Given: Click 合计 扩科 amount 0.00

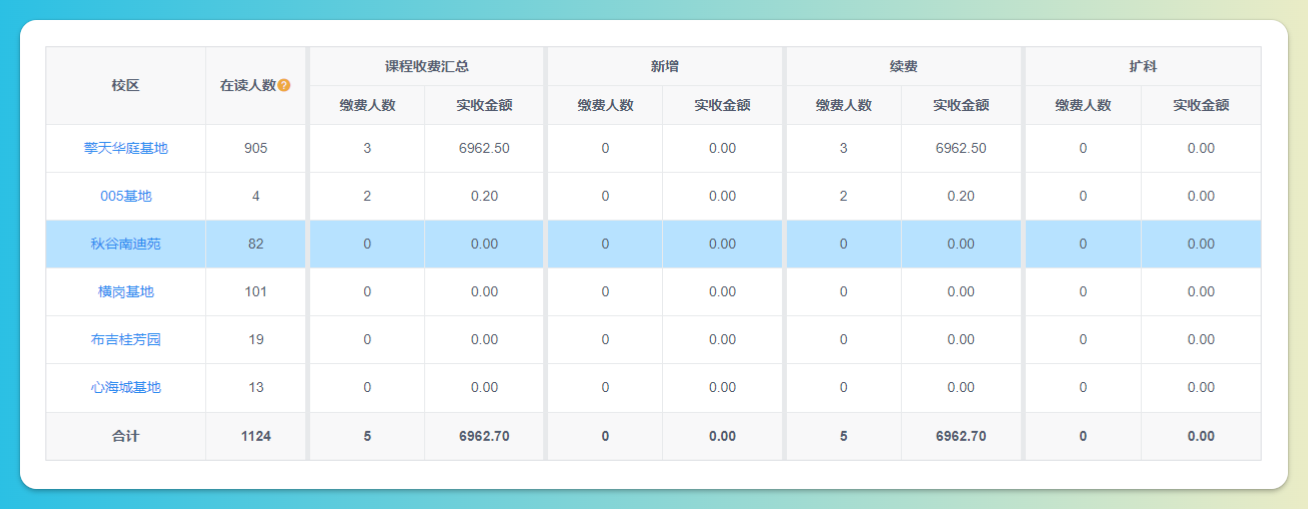Looking at the screenshot, I should coord(1201,436).
